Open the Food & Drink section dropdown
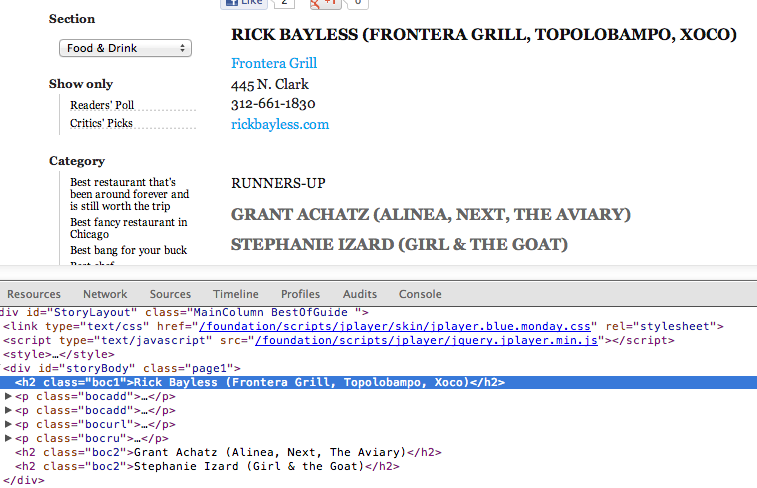Viewport: 757px width, 488px height. point(125,48)
